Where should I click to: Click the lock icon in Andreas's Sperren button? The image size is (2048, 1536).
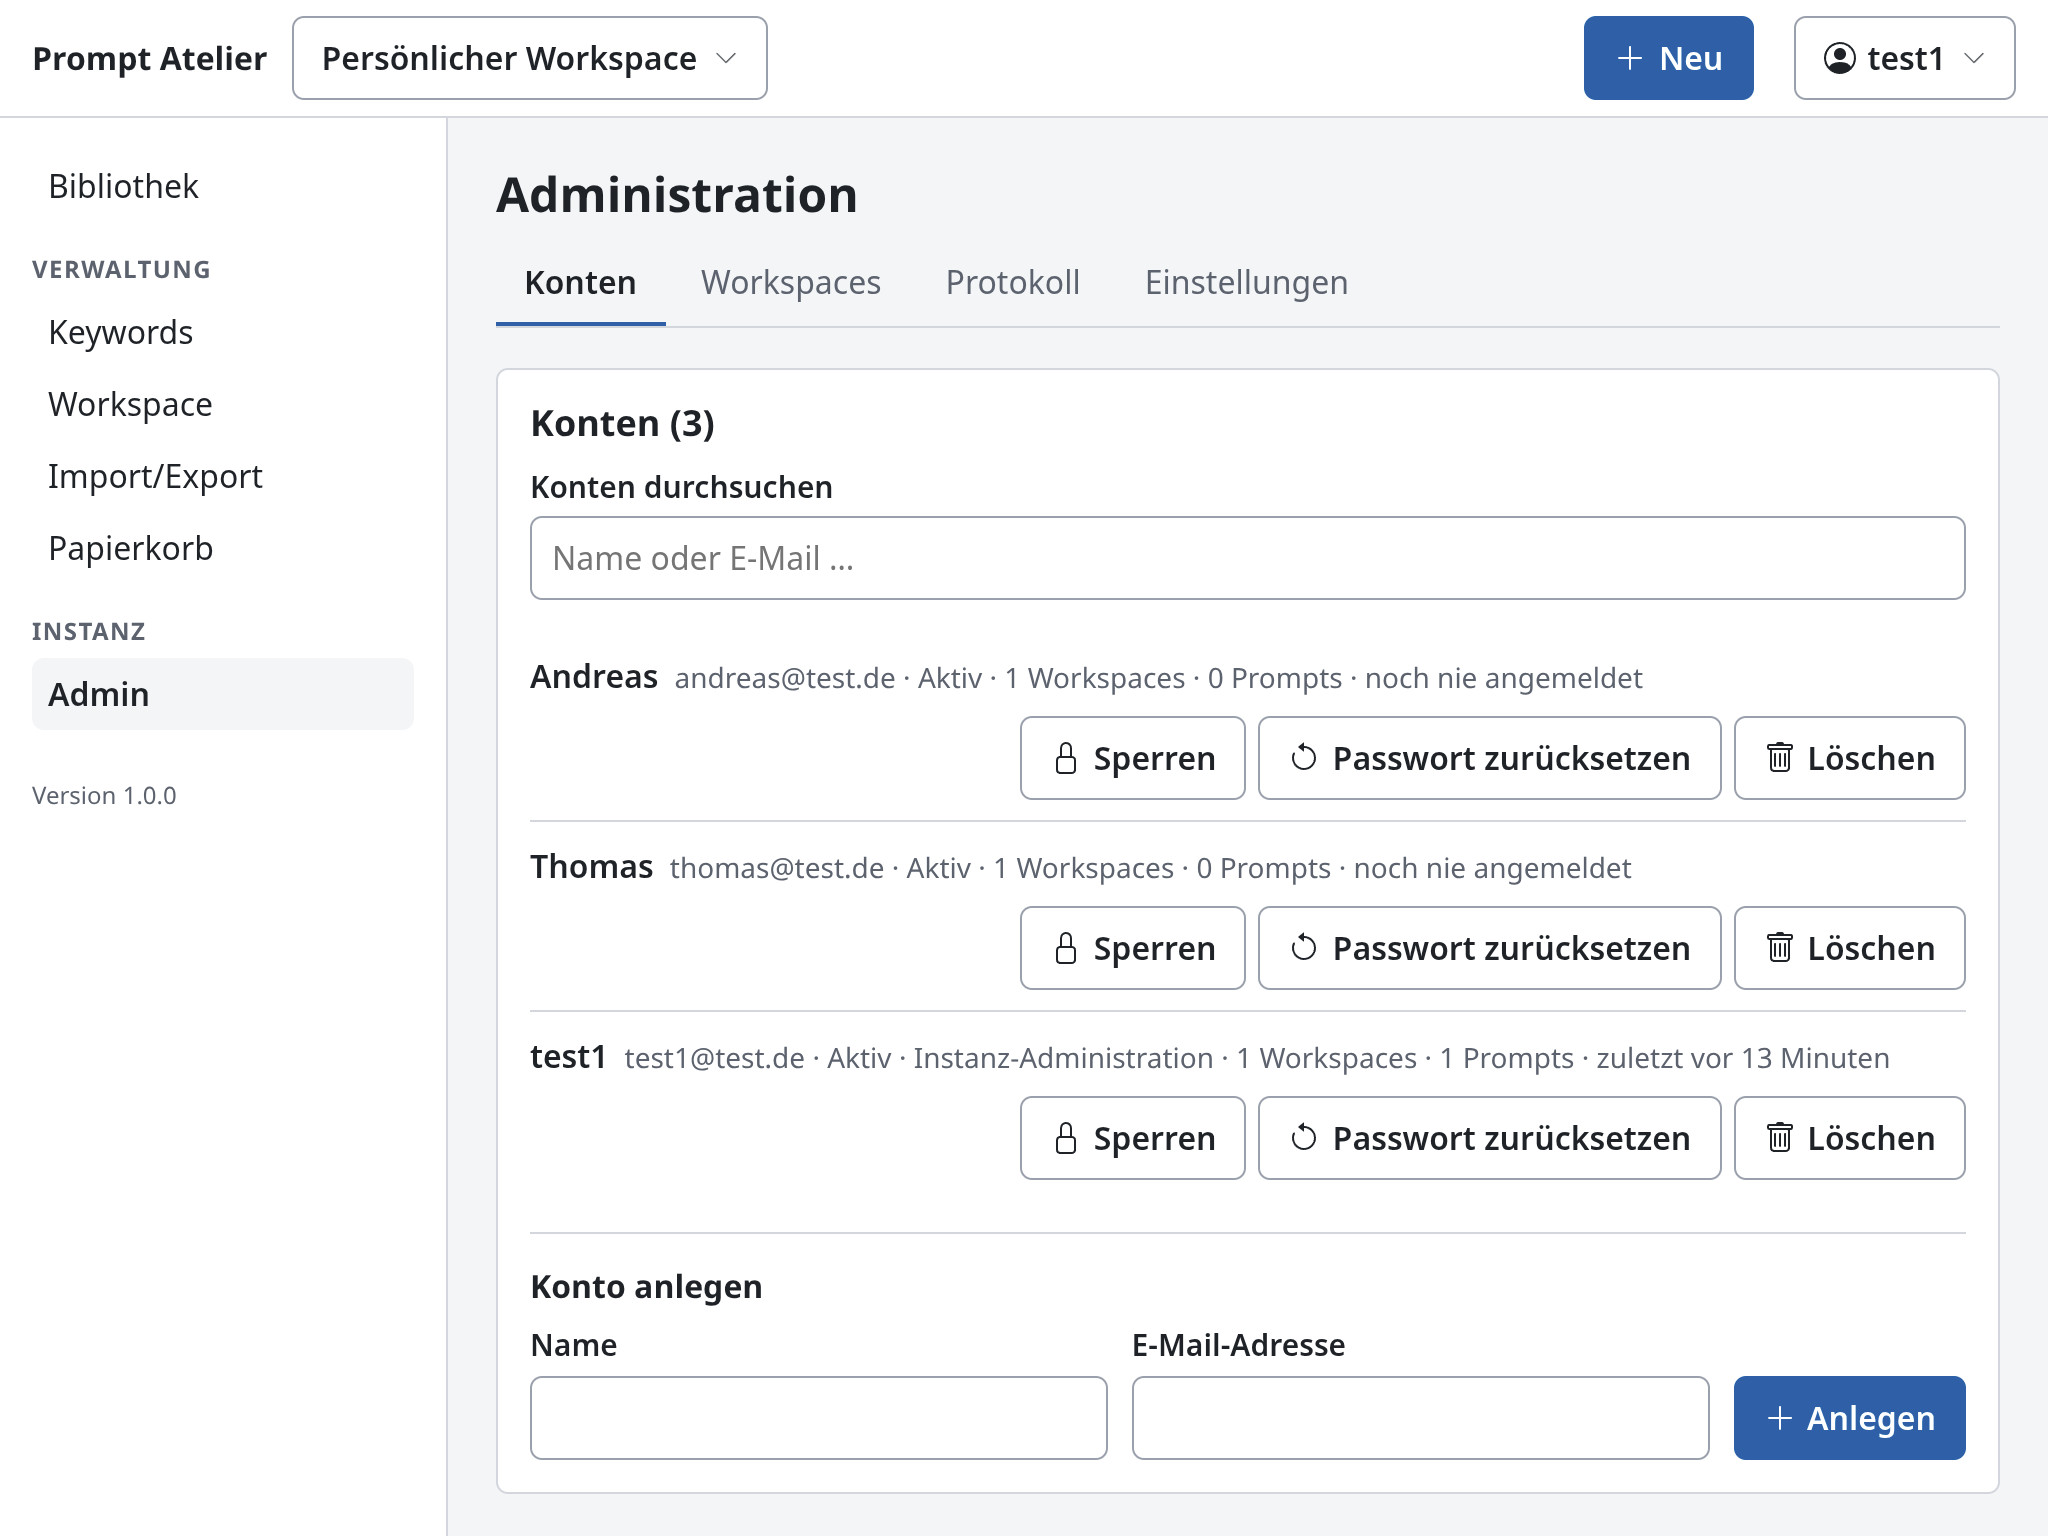(1066, 758)
